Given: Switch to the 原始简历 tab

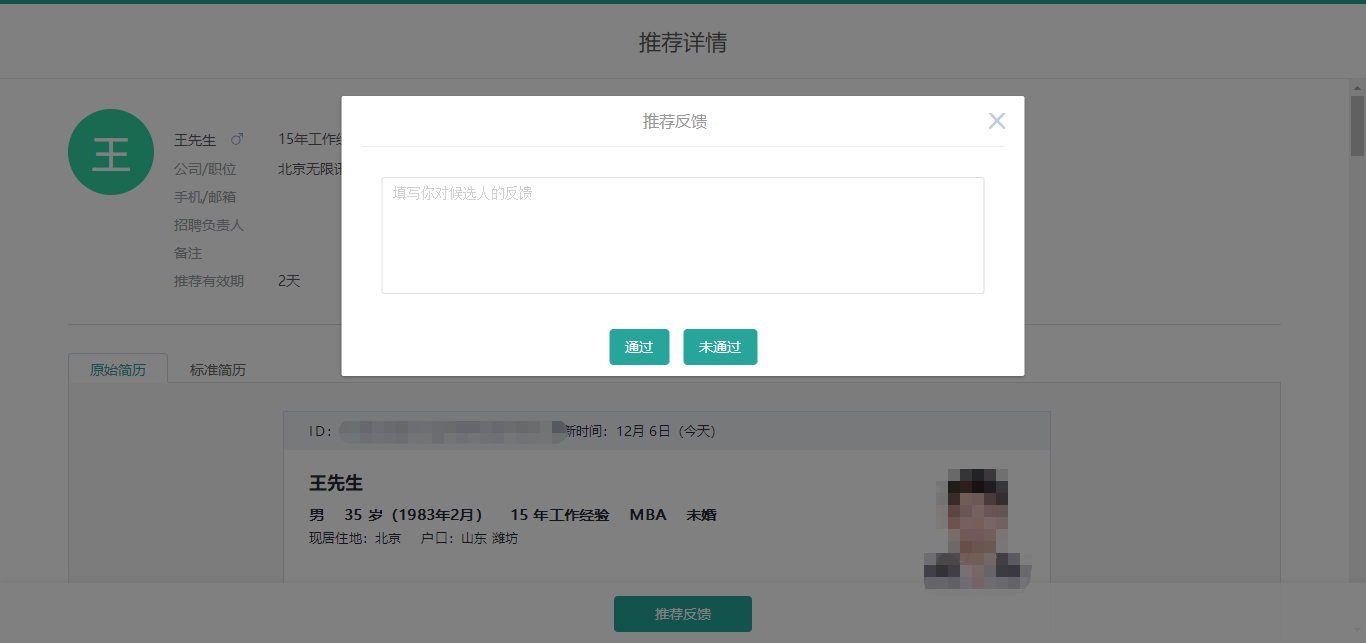Looking at the screenshot, I should point(118,370).
